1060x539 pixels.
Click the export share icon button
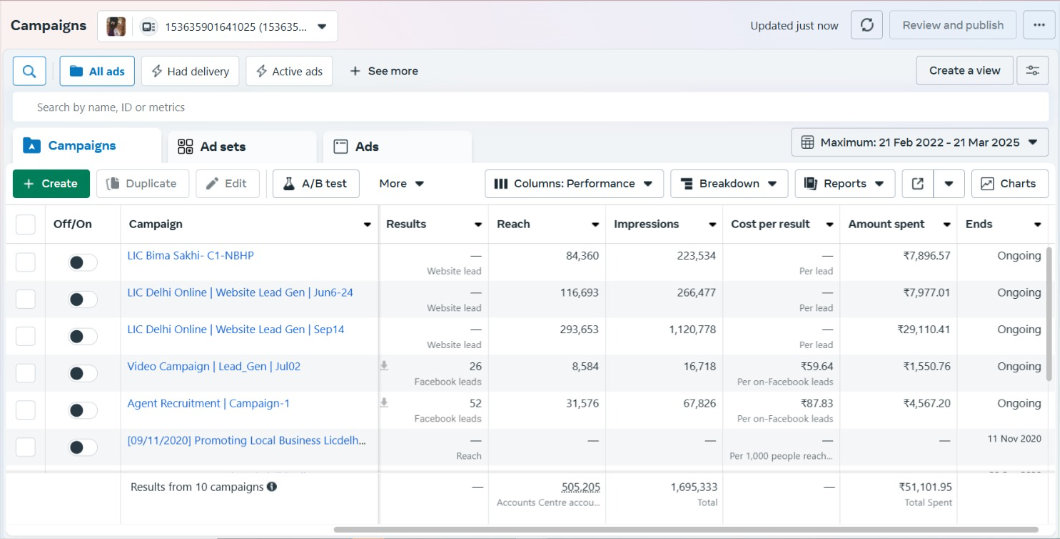(917, 183)
